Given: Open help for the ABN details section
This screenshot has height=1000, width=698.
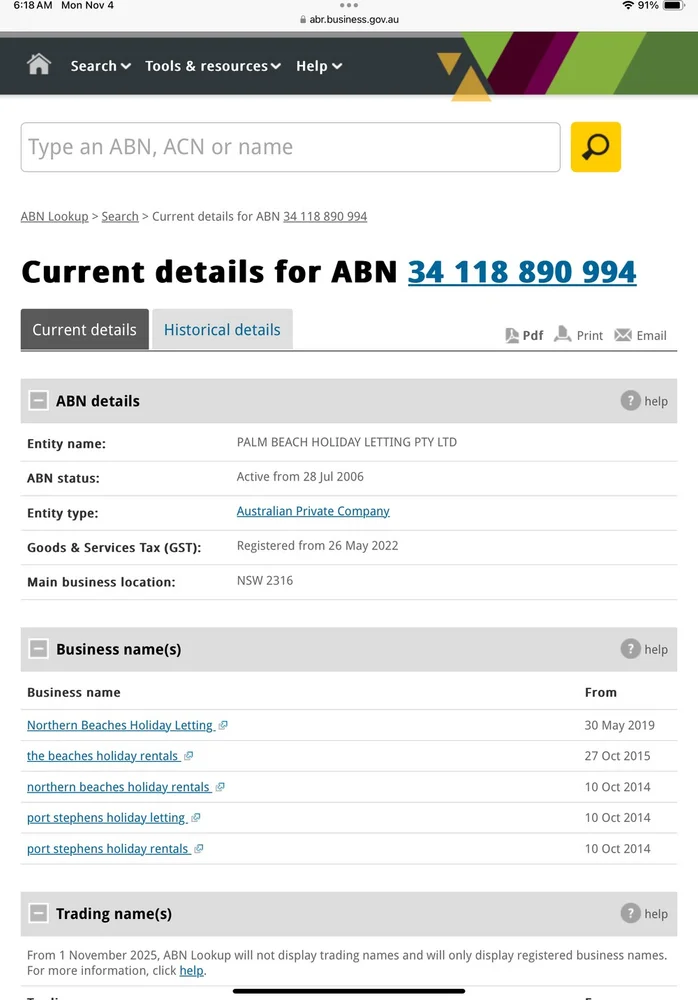Looking at the screenshot, I should pos(644,401).
